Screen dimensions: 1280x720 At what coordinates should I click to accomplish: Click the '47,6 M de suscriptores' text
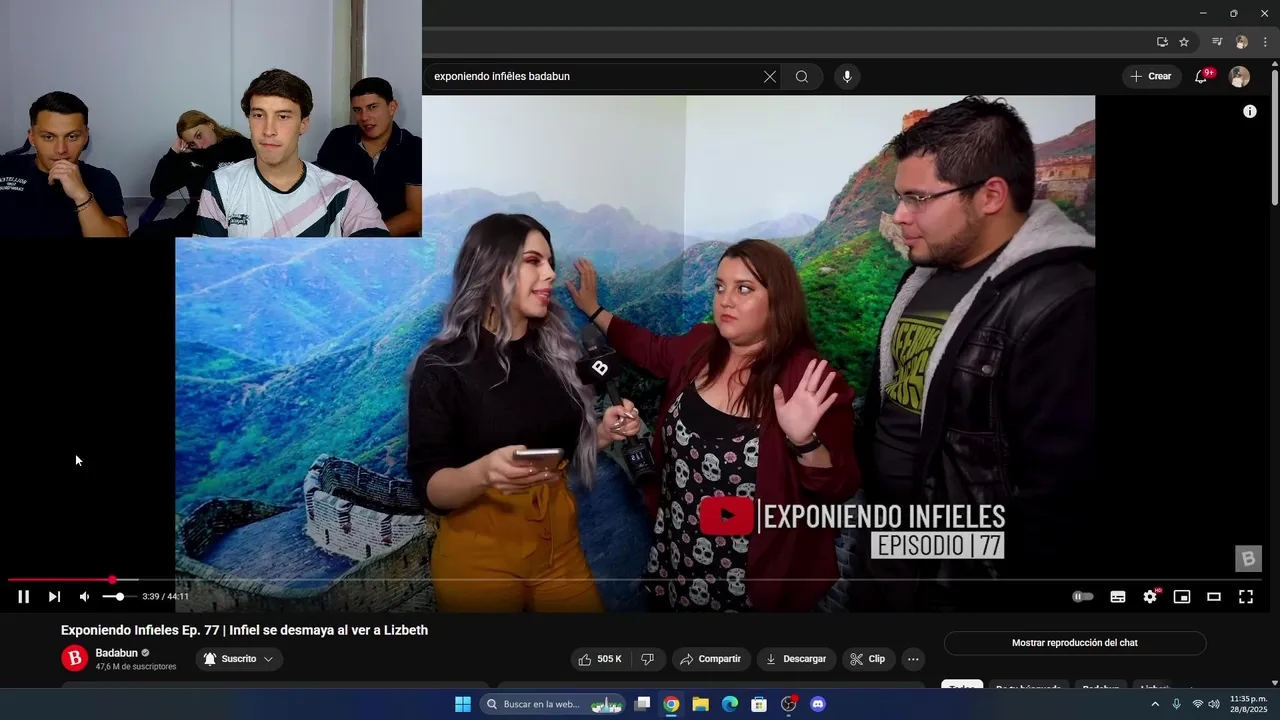point(136,667)
